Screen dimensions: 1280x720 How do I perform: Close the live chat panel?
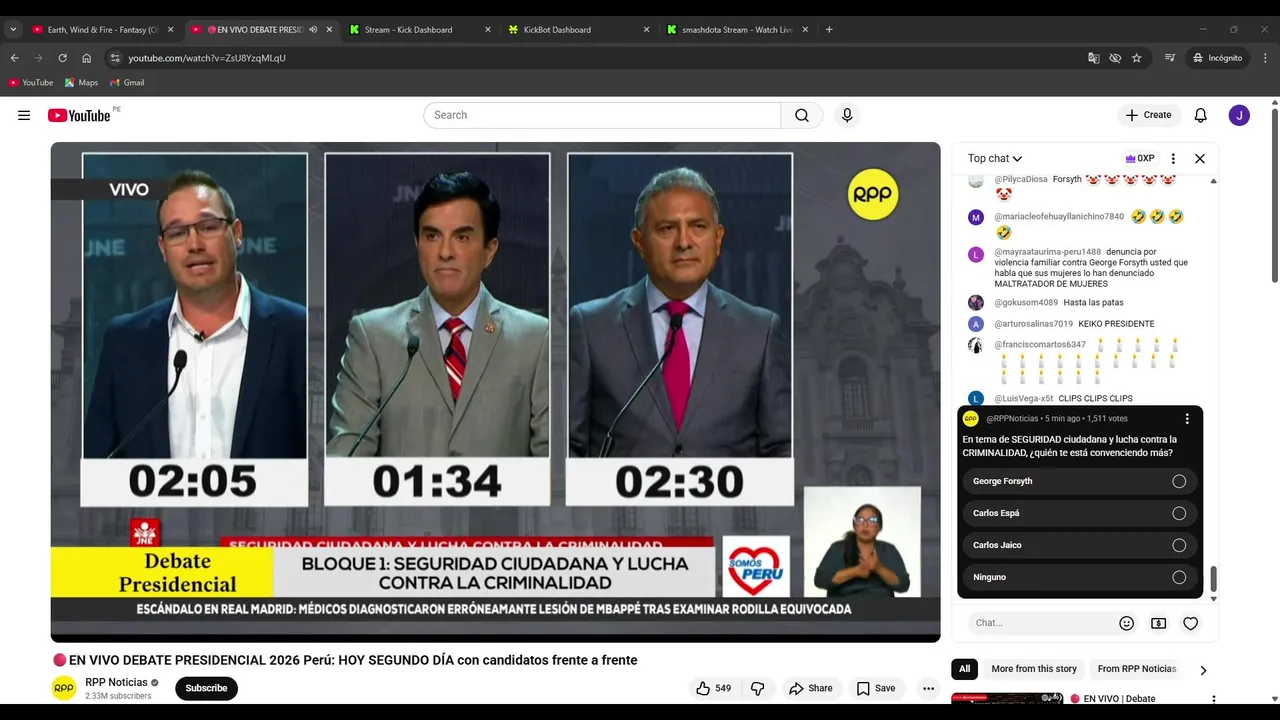[x=1200, y=158]
